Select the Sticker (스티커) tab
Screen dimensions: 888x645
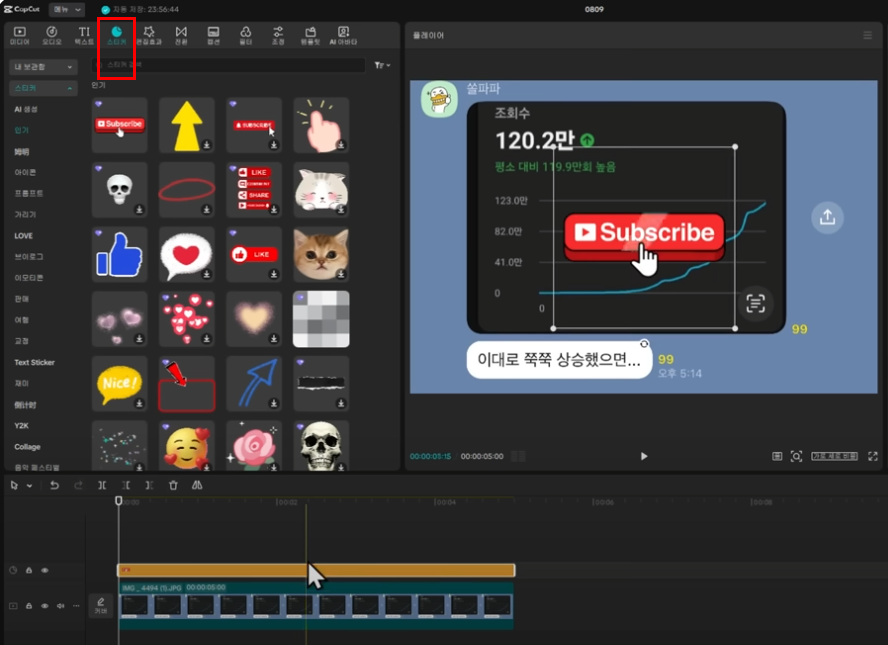pos(116,35)
